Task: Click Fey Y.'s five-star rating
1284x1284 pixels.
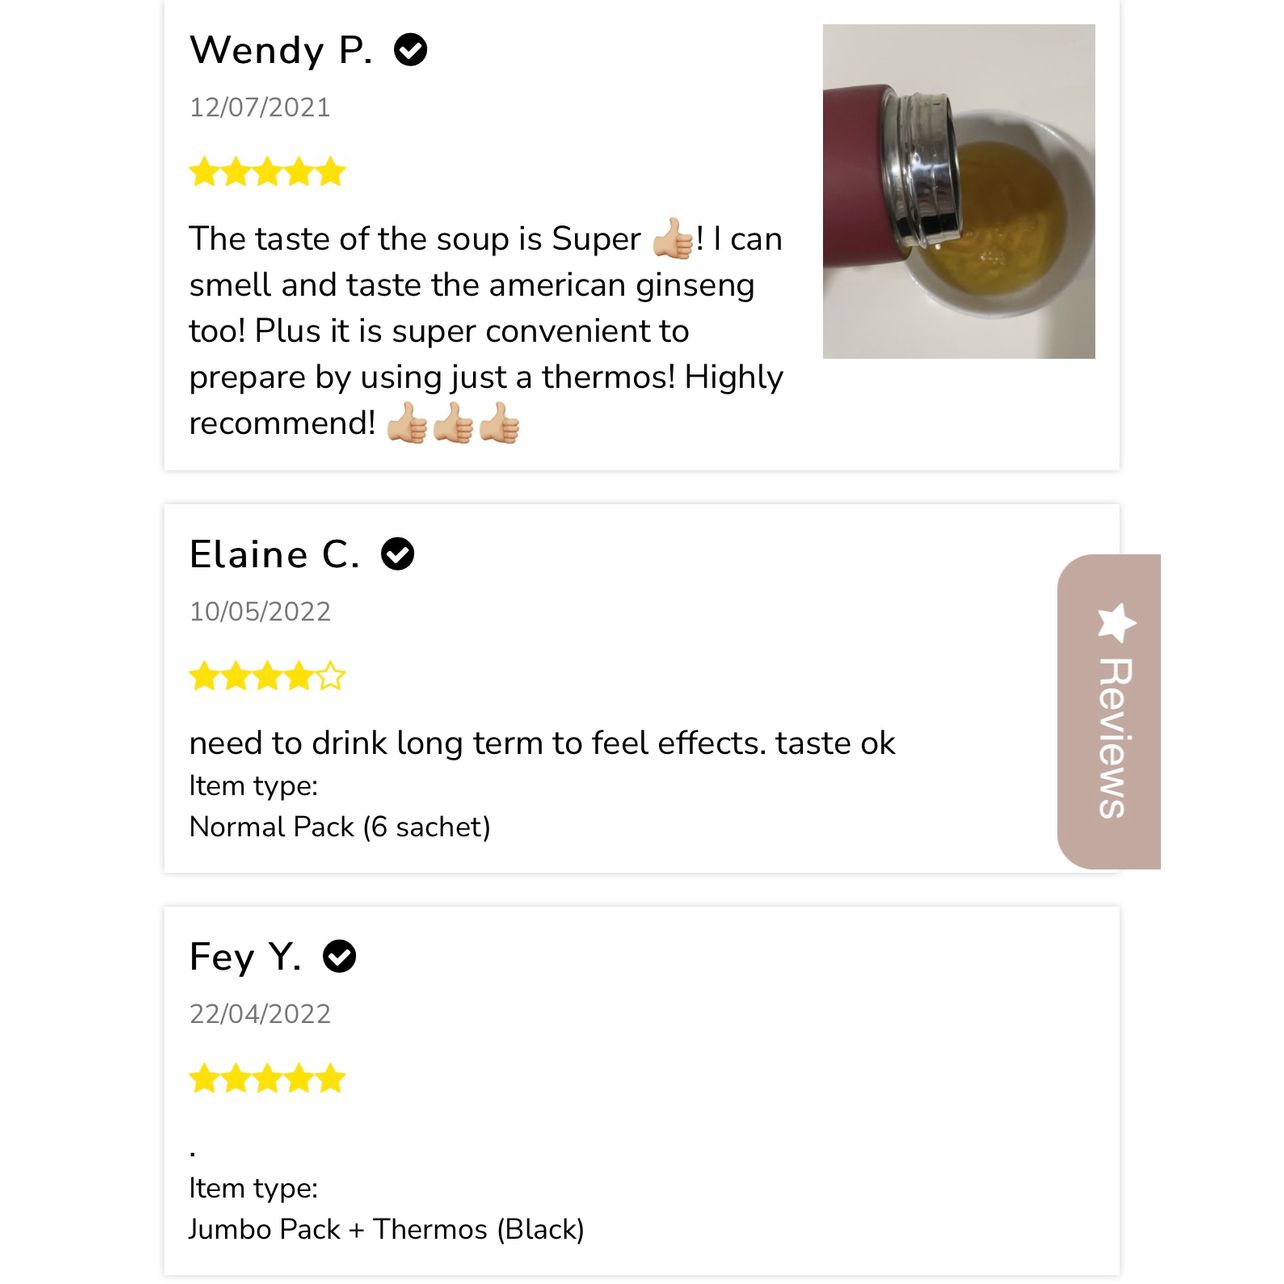Action: (x=267, y=1079)
